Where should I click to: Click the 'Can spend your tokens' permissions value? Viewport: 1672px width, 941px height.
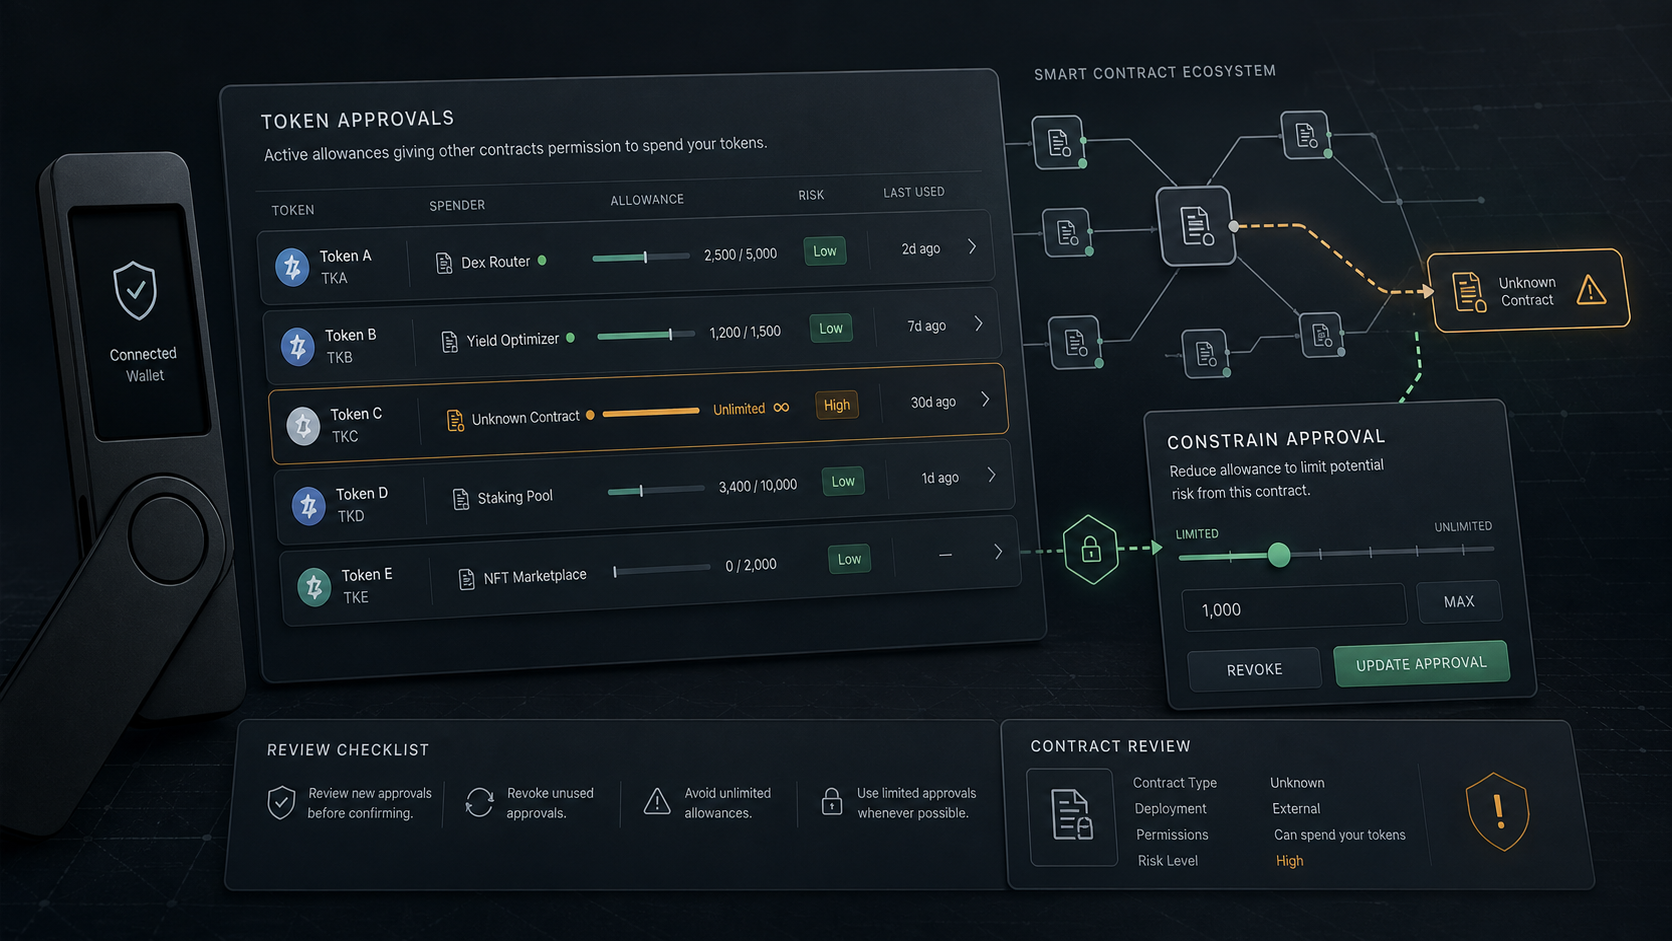(1339, 835)
